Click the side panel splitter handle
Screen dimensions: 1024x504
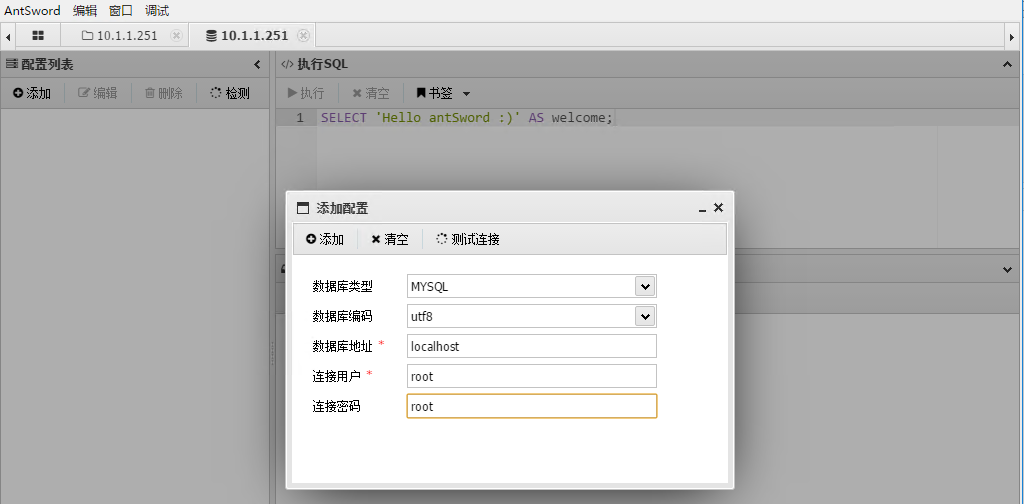[272, 353]
